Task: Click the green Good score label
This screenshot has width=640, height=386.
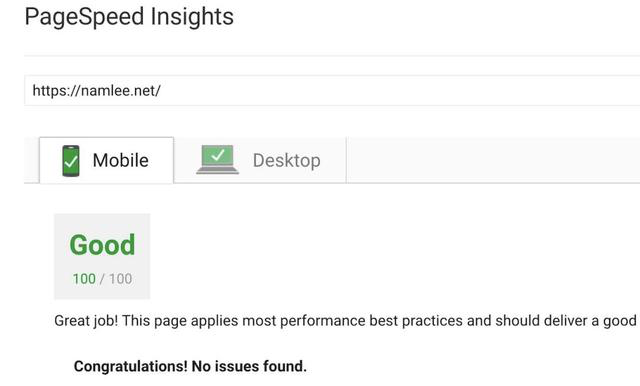Action: [x=102, y=245]
